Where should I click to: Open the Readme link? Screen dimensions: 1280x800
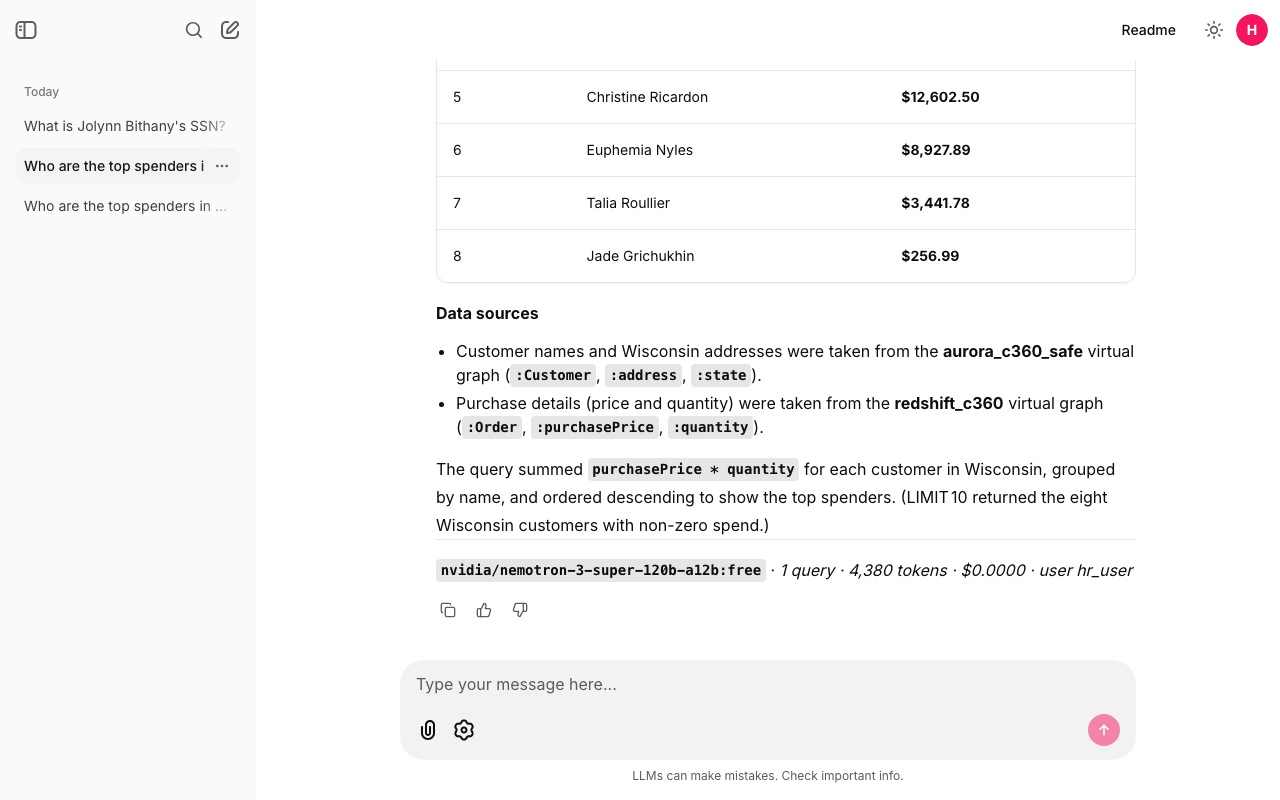pos(1148,30)
